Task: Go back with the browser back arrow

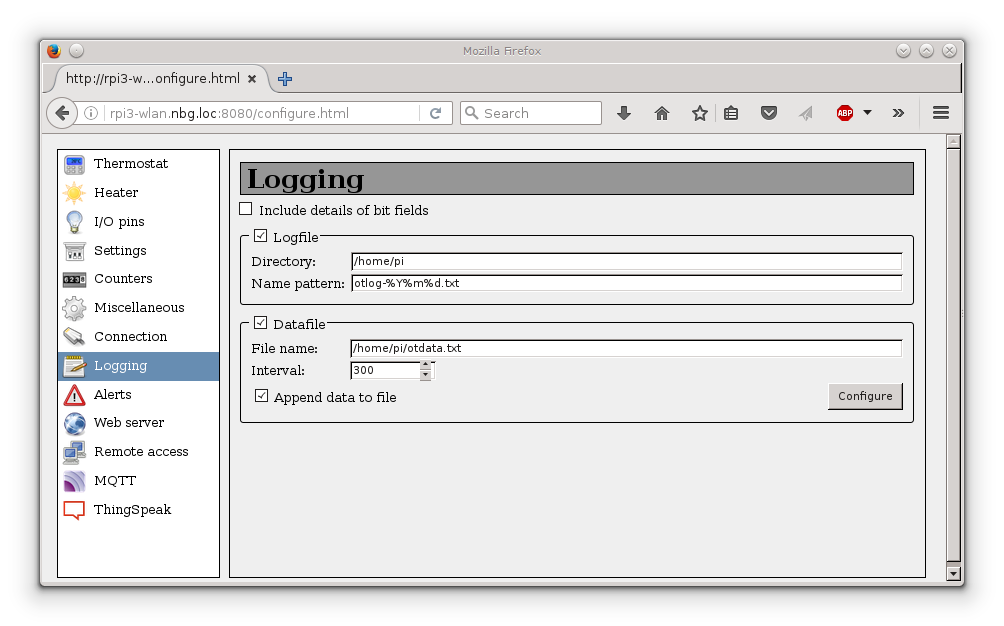Action: 62,113
